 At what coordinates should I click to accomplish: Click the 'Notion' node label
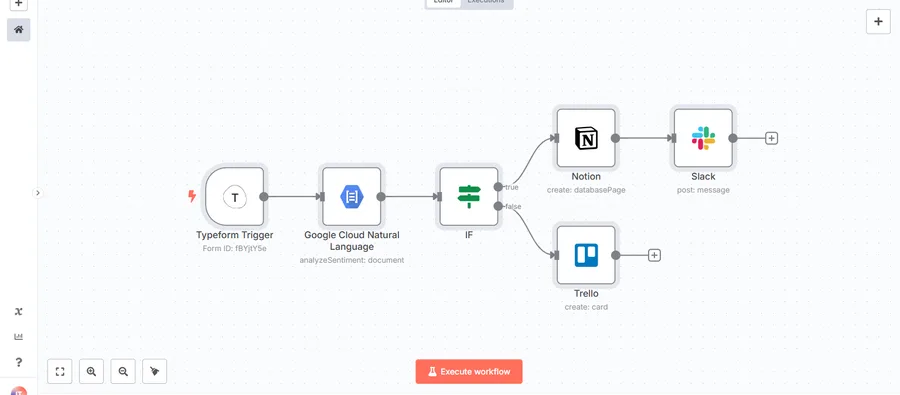click(x=586, y=177)
